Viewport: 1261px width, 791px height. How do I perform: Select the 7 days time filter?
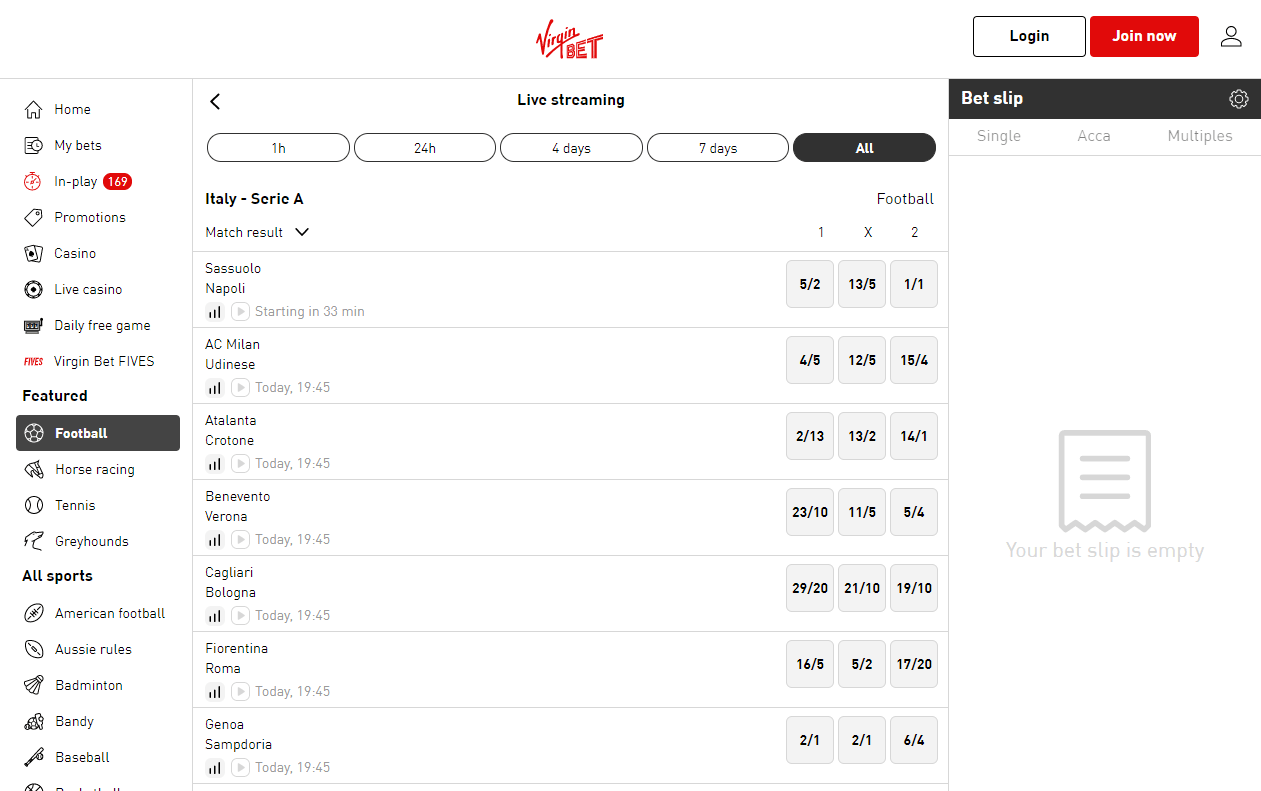718,148
